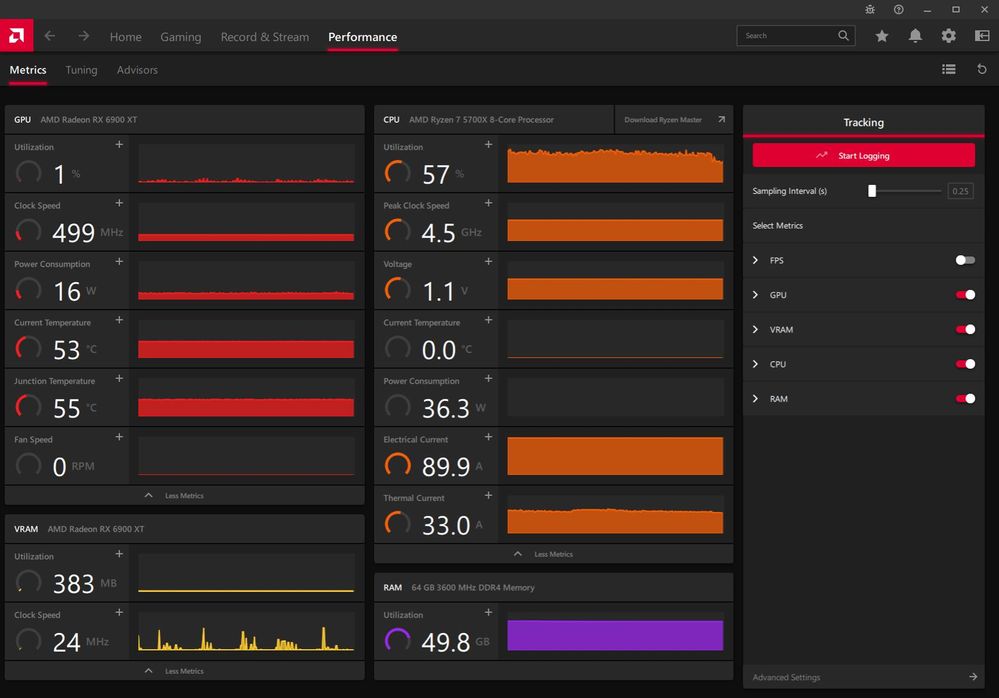Open the Gaming tab
The image size is (999, 698).
click(x=180, y=37)
